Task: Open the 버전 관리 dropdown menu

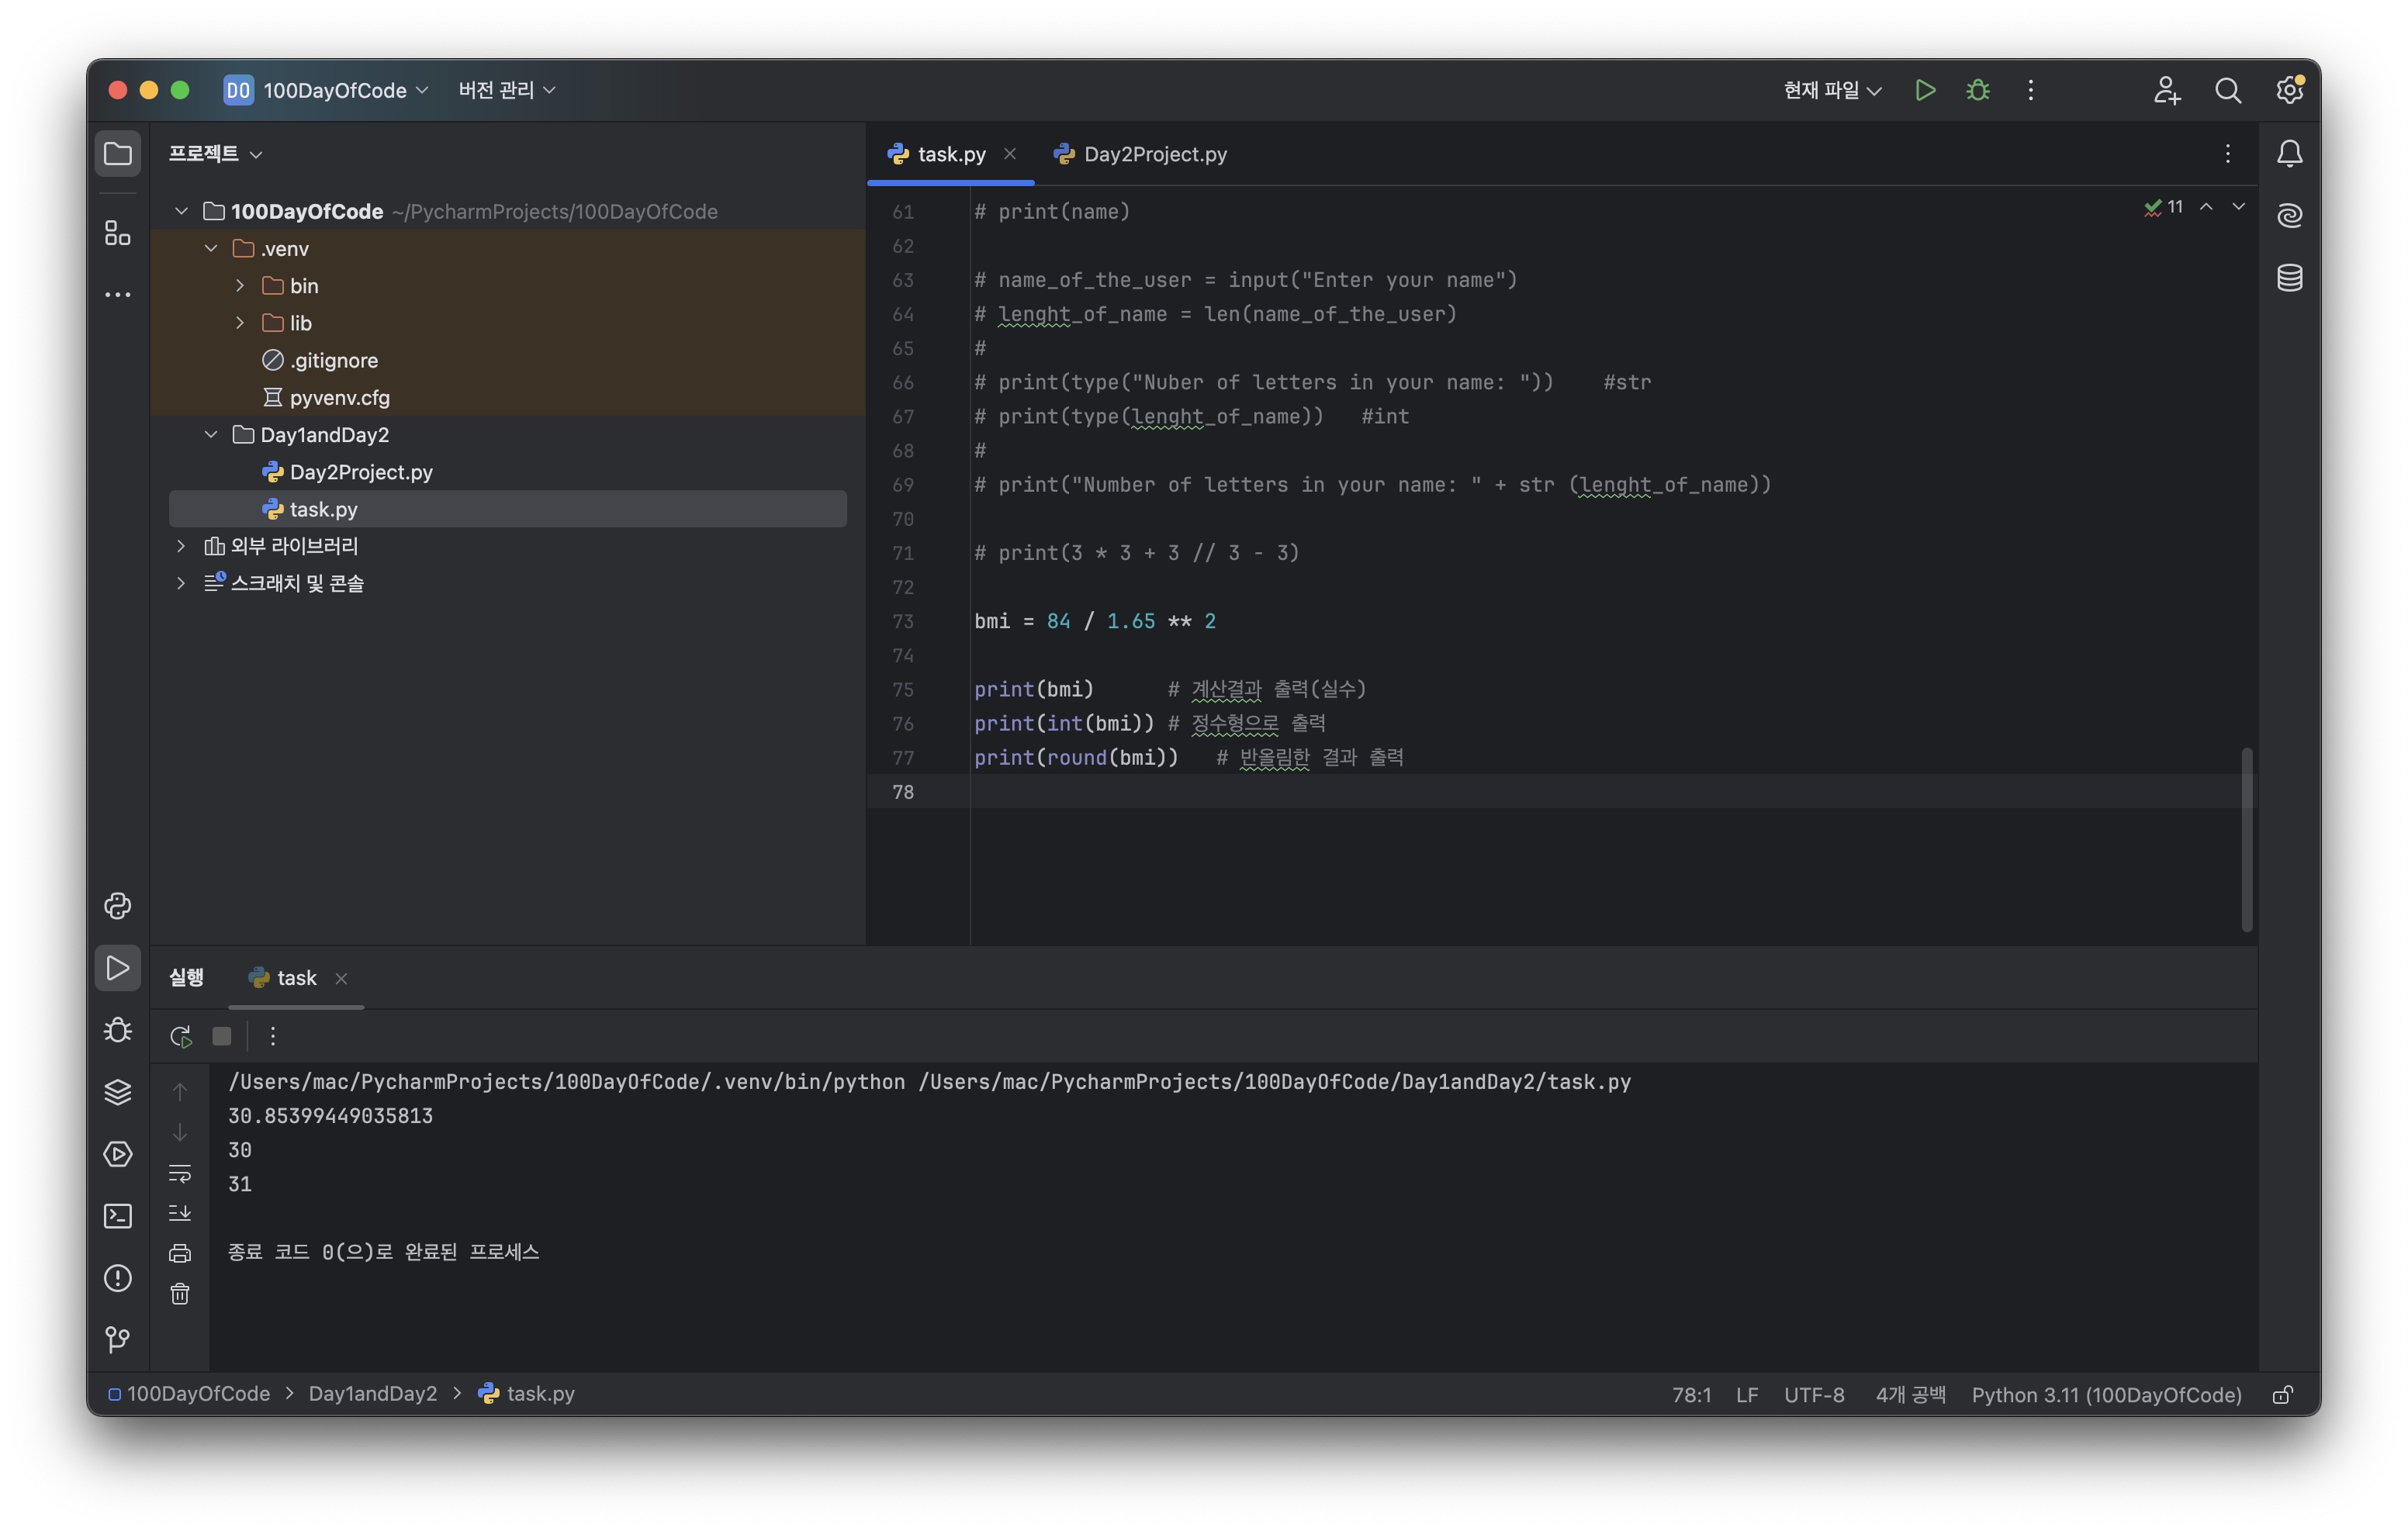Action: tap(507, 90)
